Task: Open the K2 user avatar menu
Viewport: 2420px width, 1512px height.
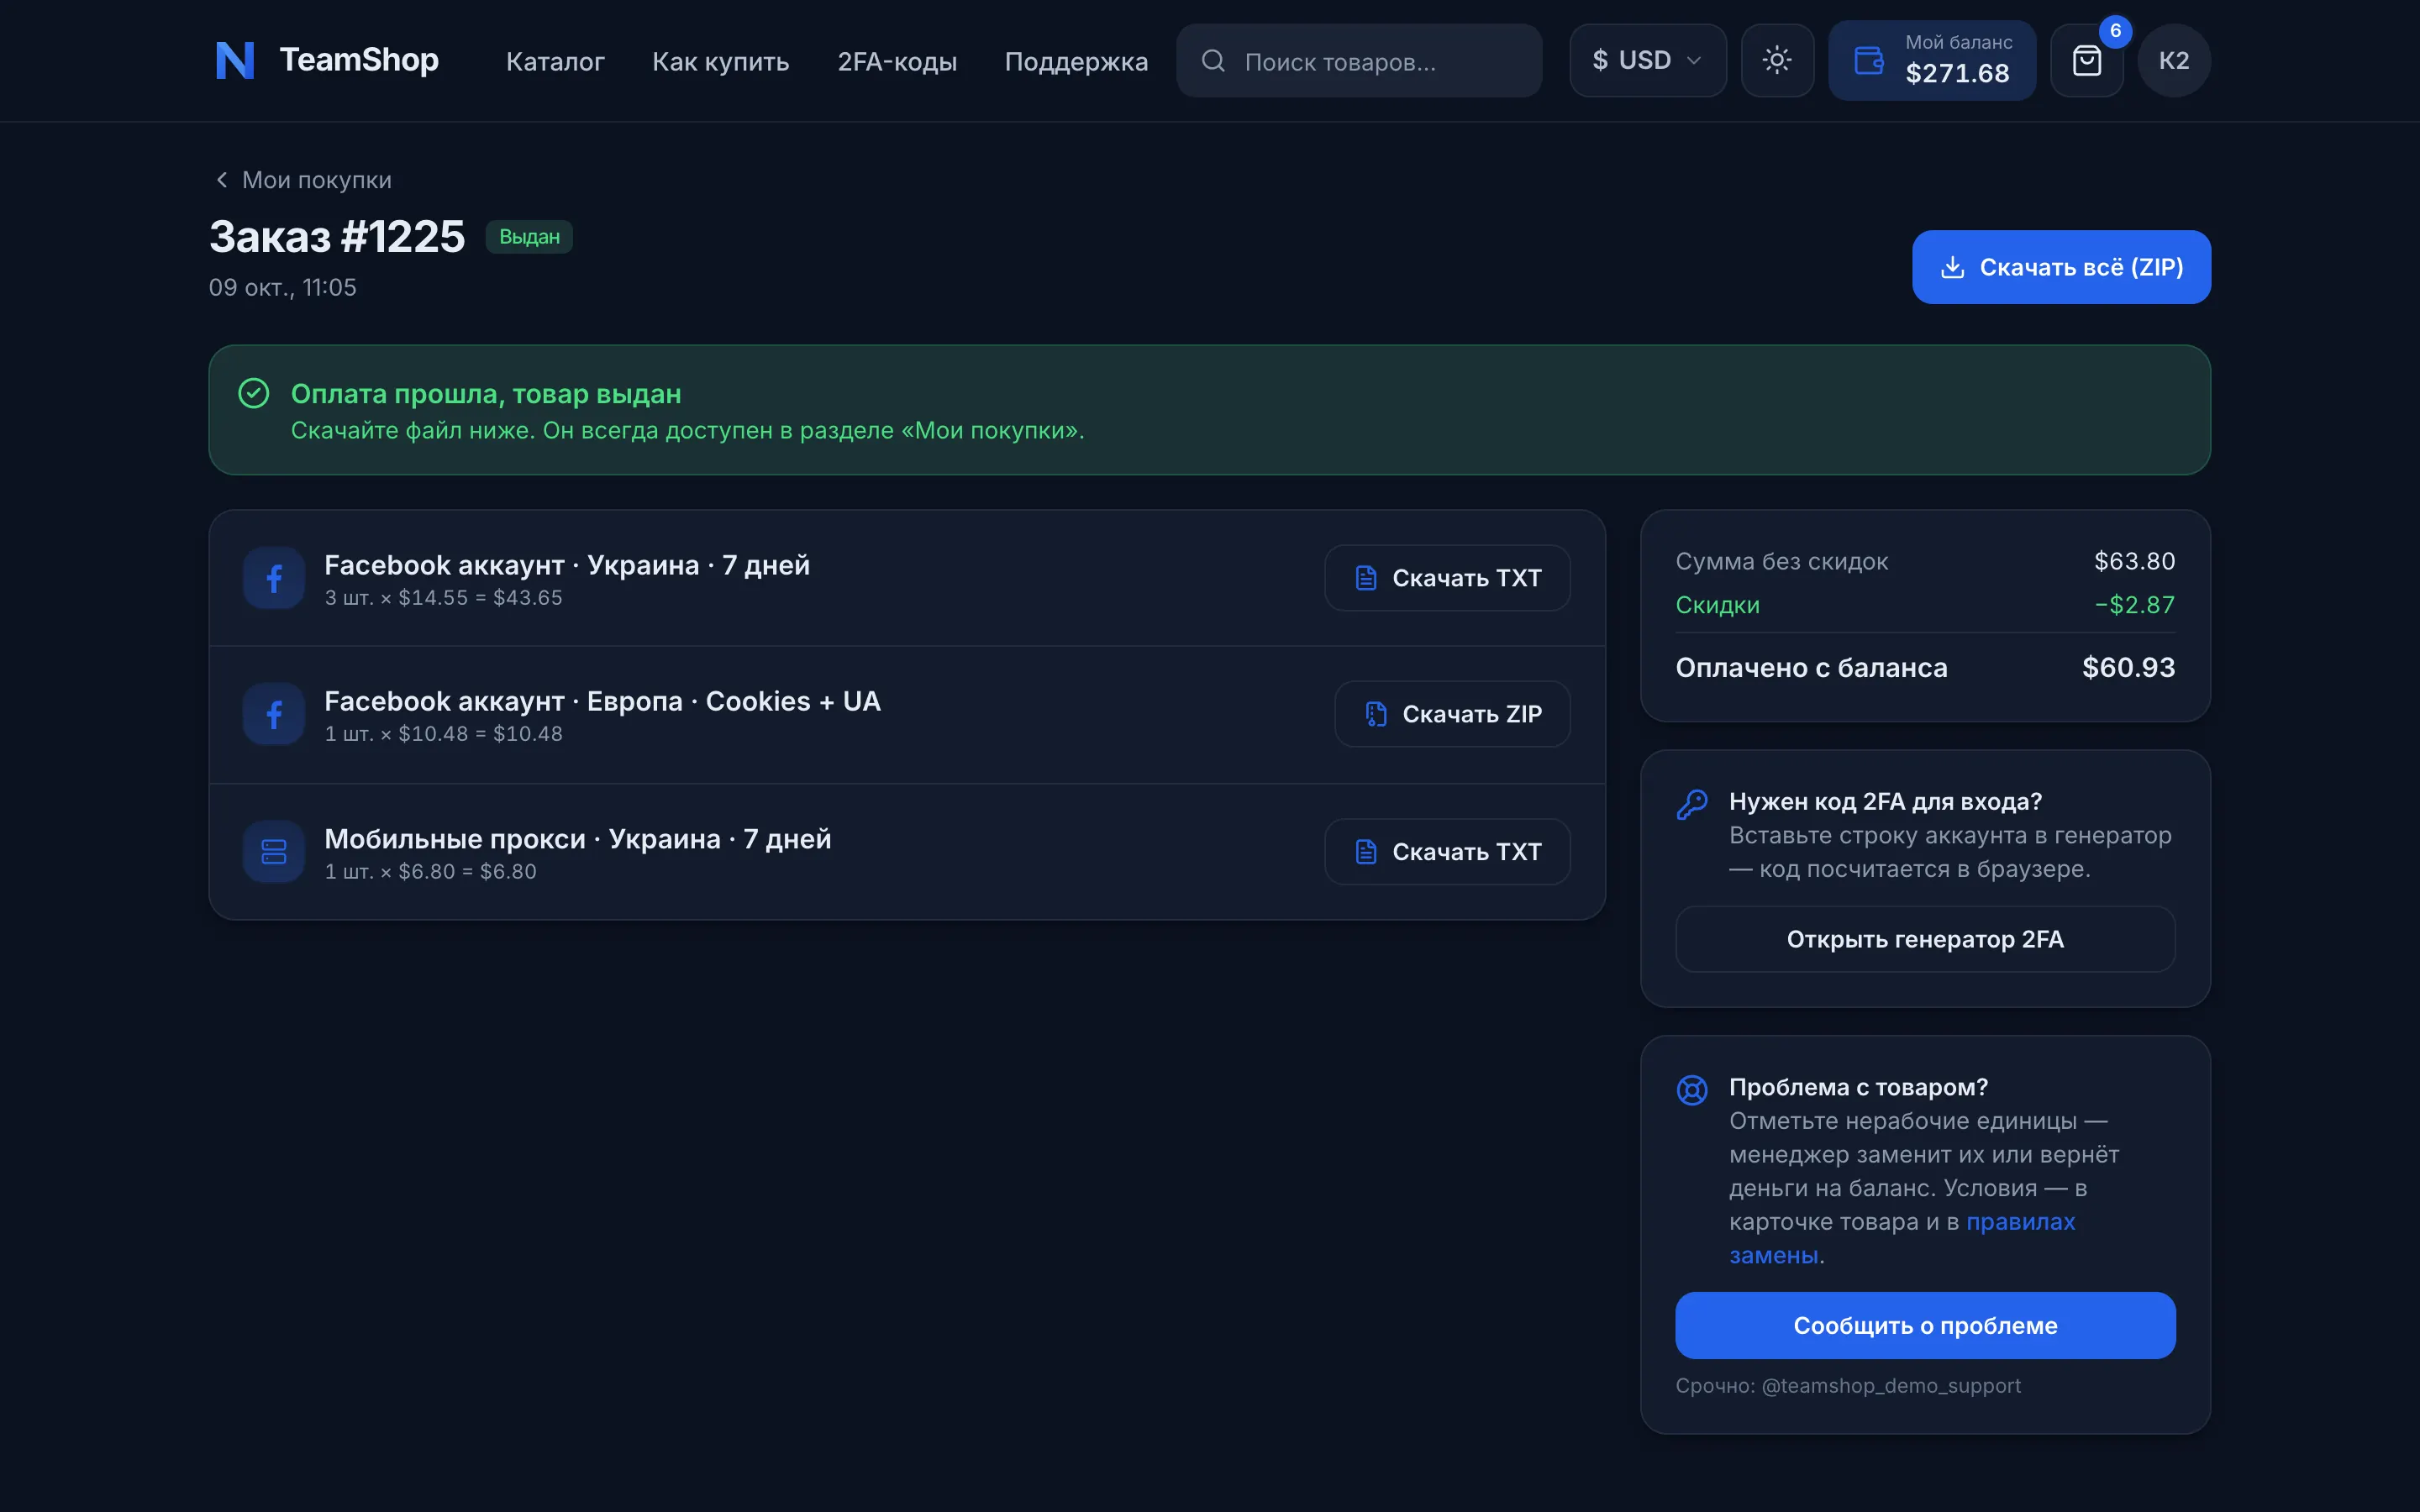Action: [x=2174, y=60]
